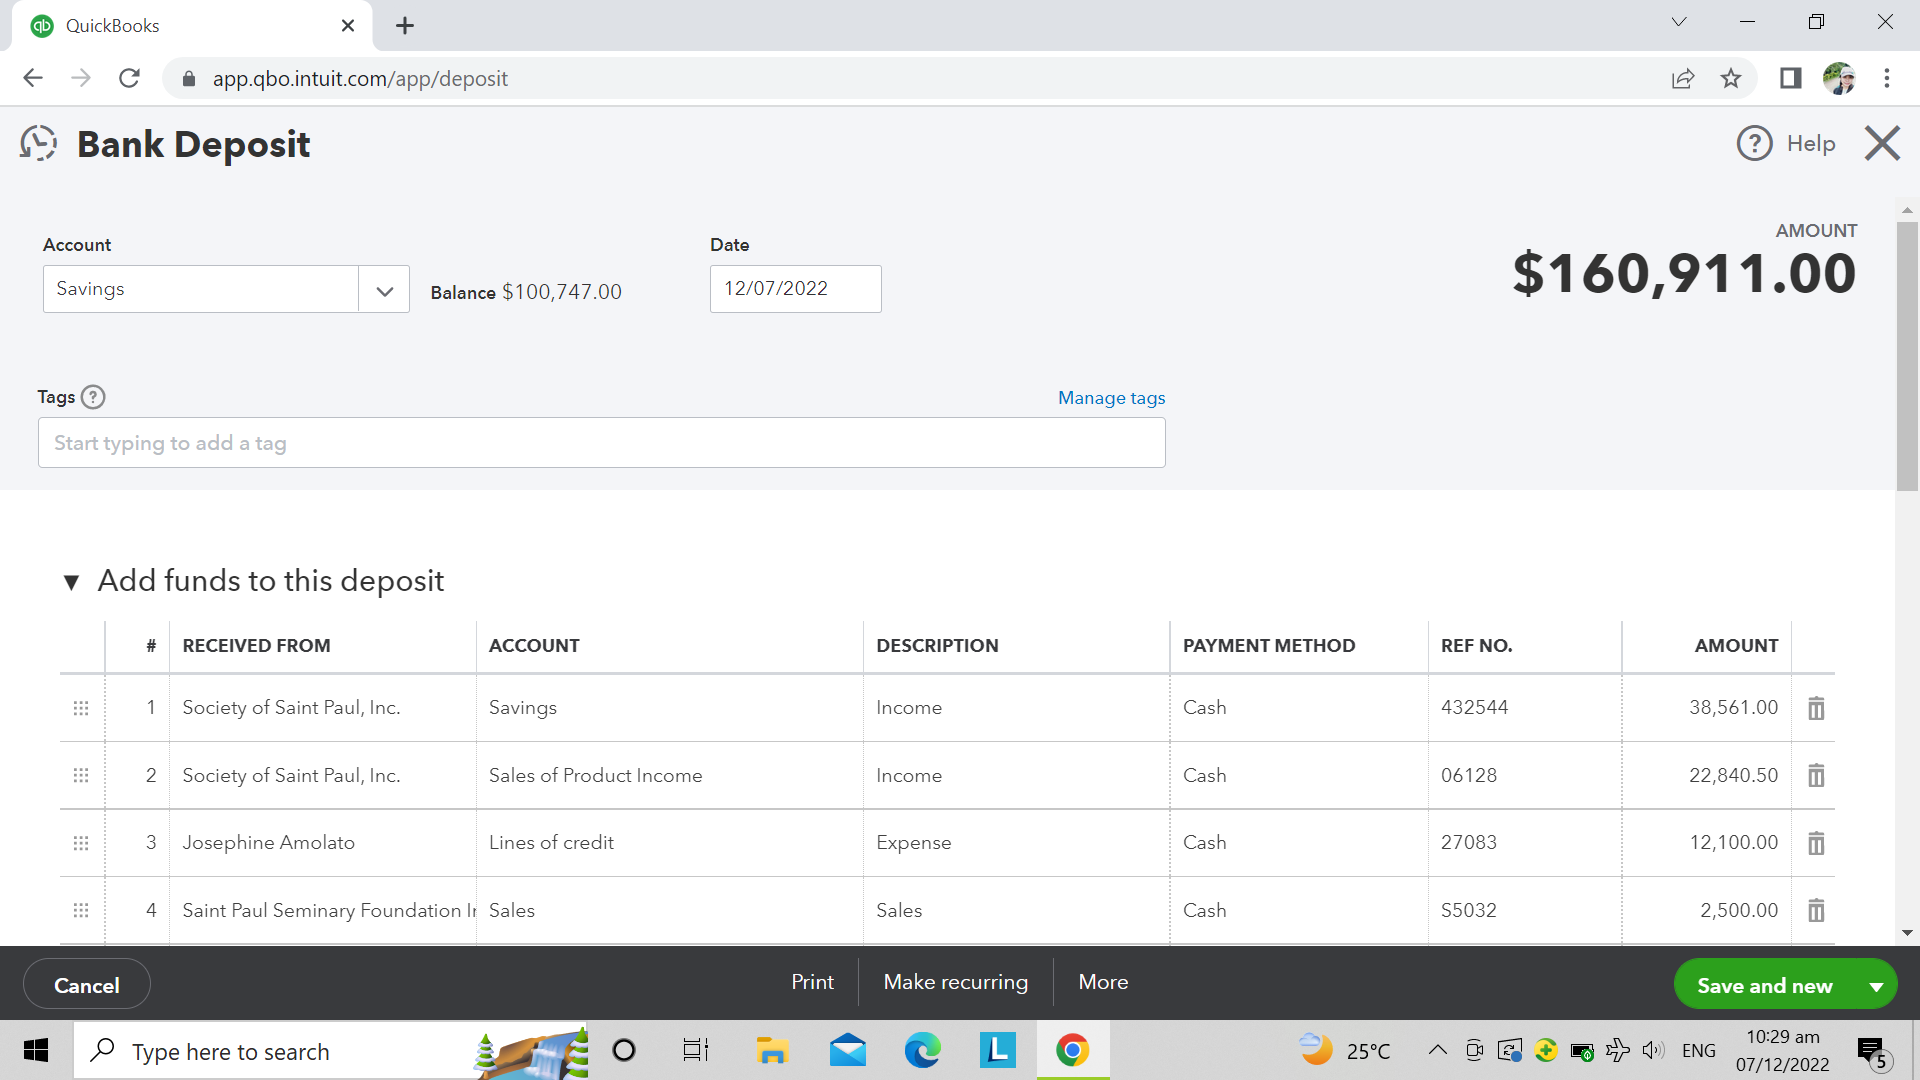Click the Date field 12/07/2022
Screen dimensions: 1920x1080
point(795,289)
